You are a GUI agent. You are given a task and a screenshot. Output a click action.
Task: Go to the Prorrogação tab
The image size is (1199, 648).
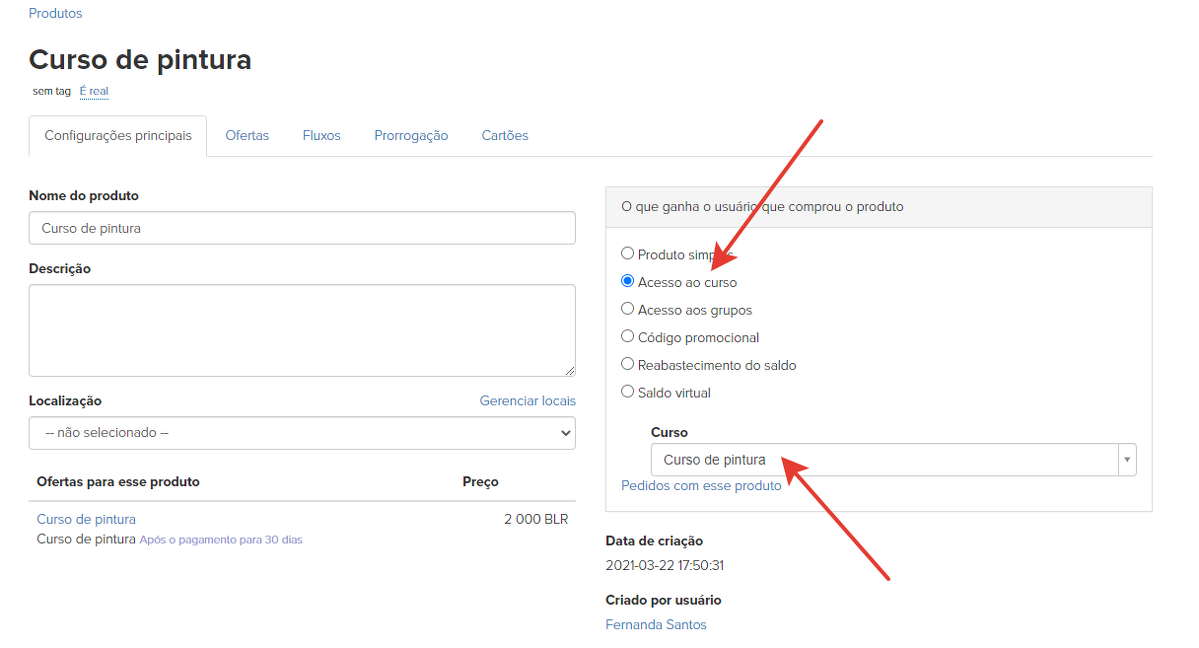(x=411, y=136)
